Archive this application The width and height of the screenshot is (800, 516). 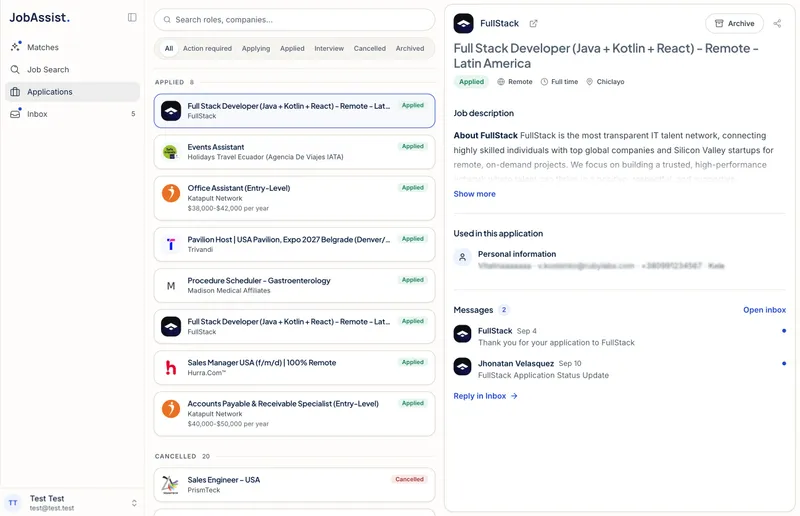pos(734,23)
